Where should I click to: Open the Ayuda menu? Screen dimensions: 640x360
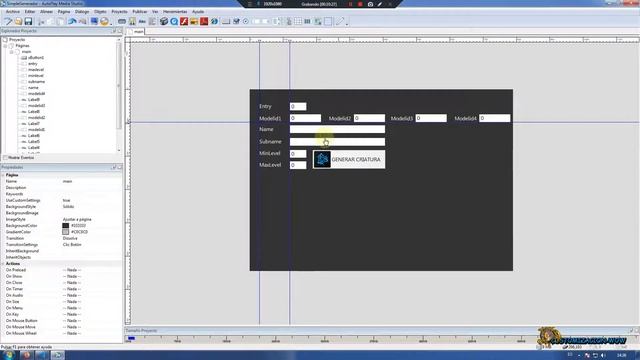pyautogui.click(x=198, y=12)
